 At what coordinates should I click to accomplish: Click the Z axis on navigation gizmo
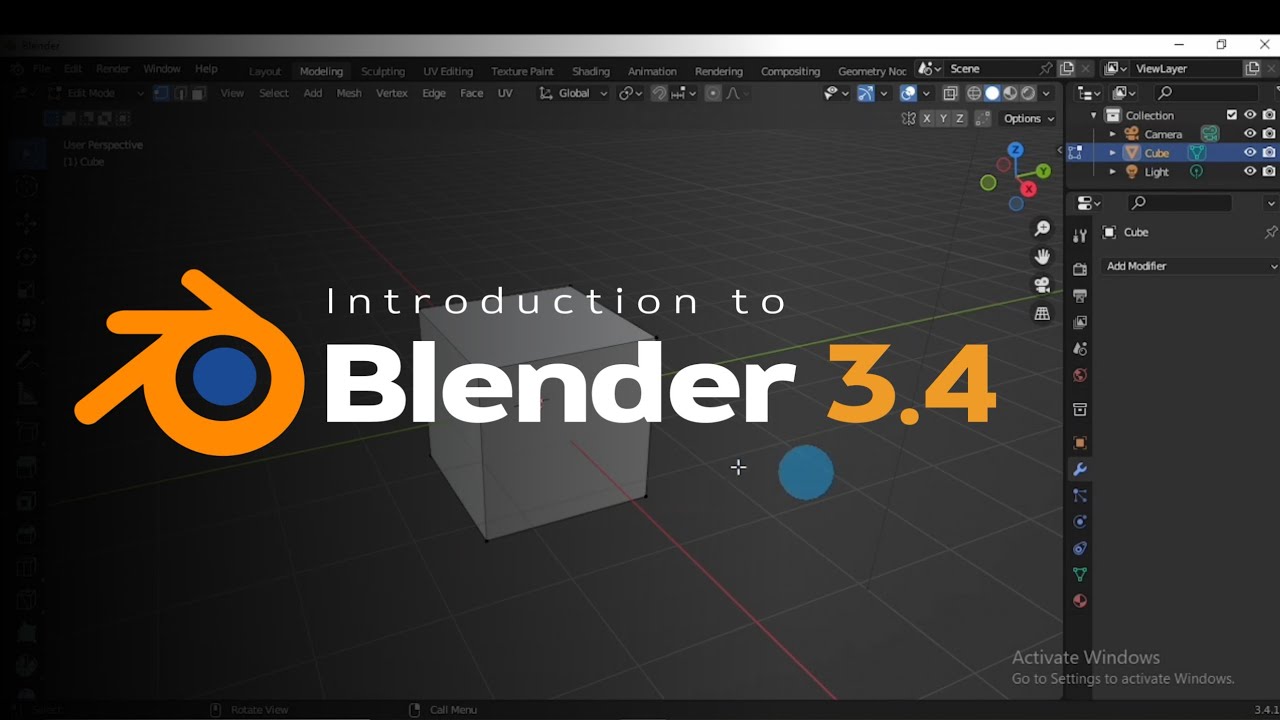[x=1015, y=150]
